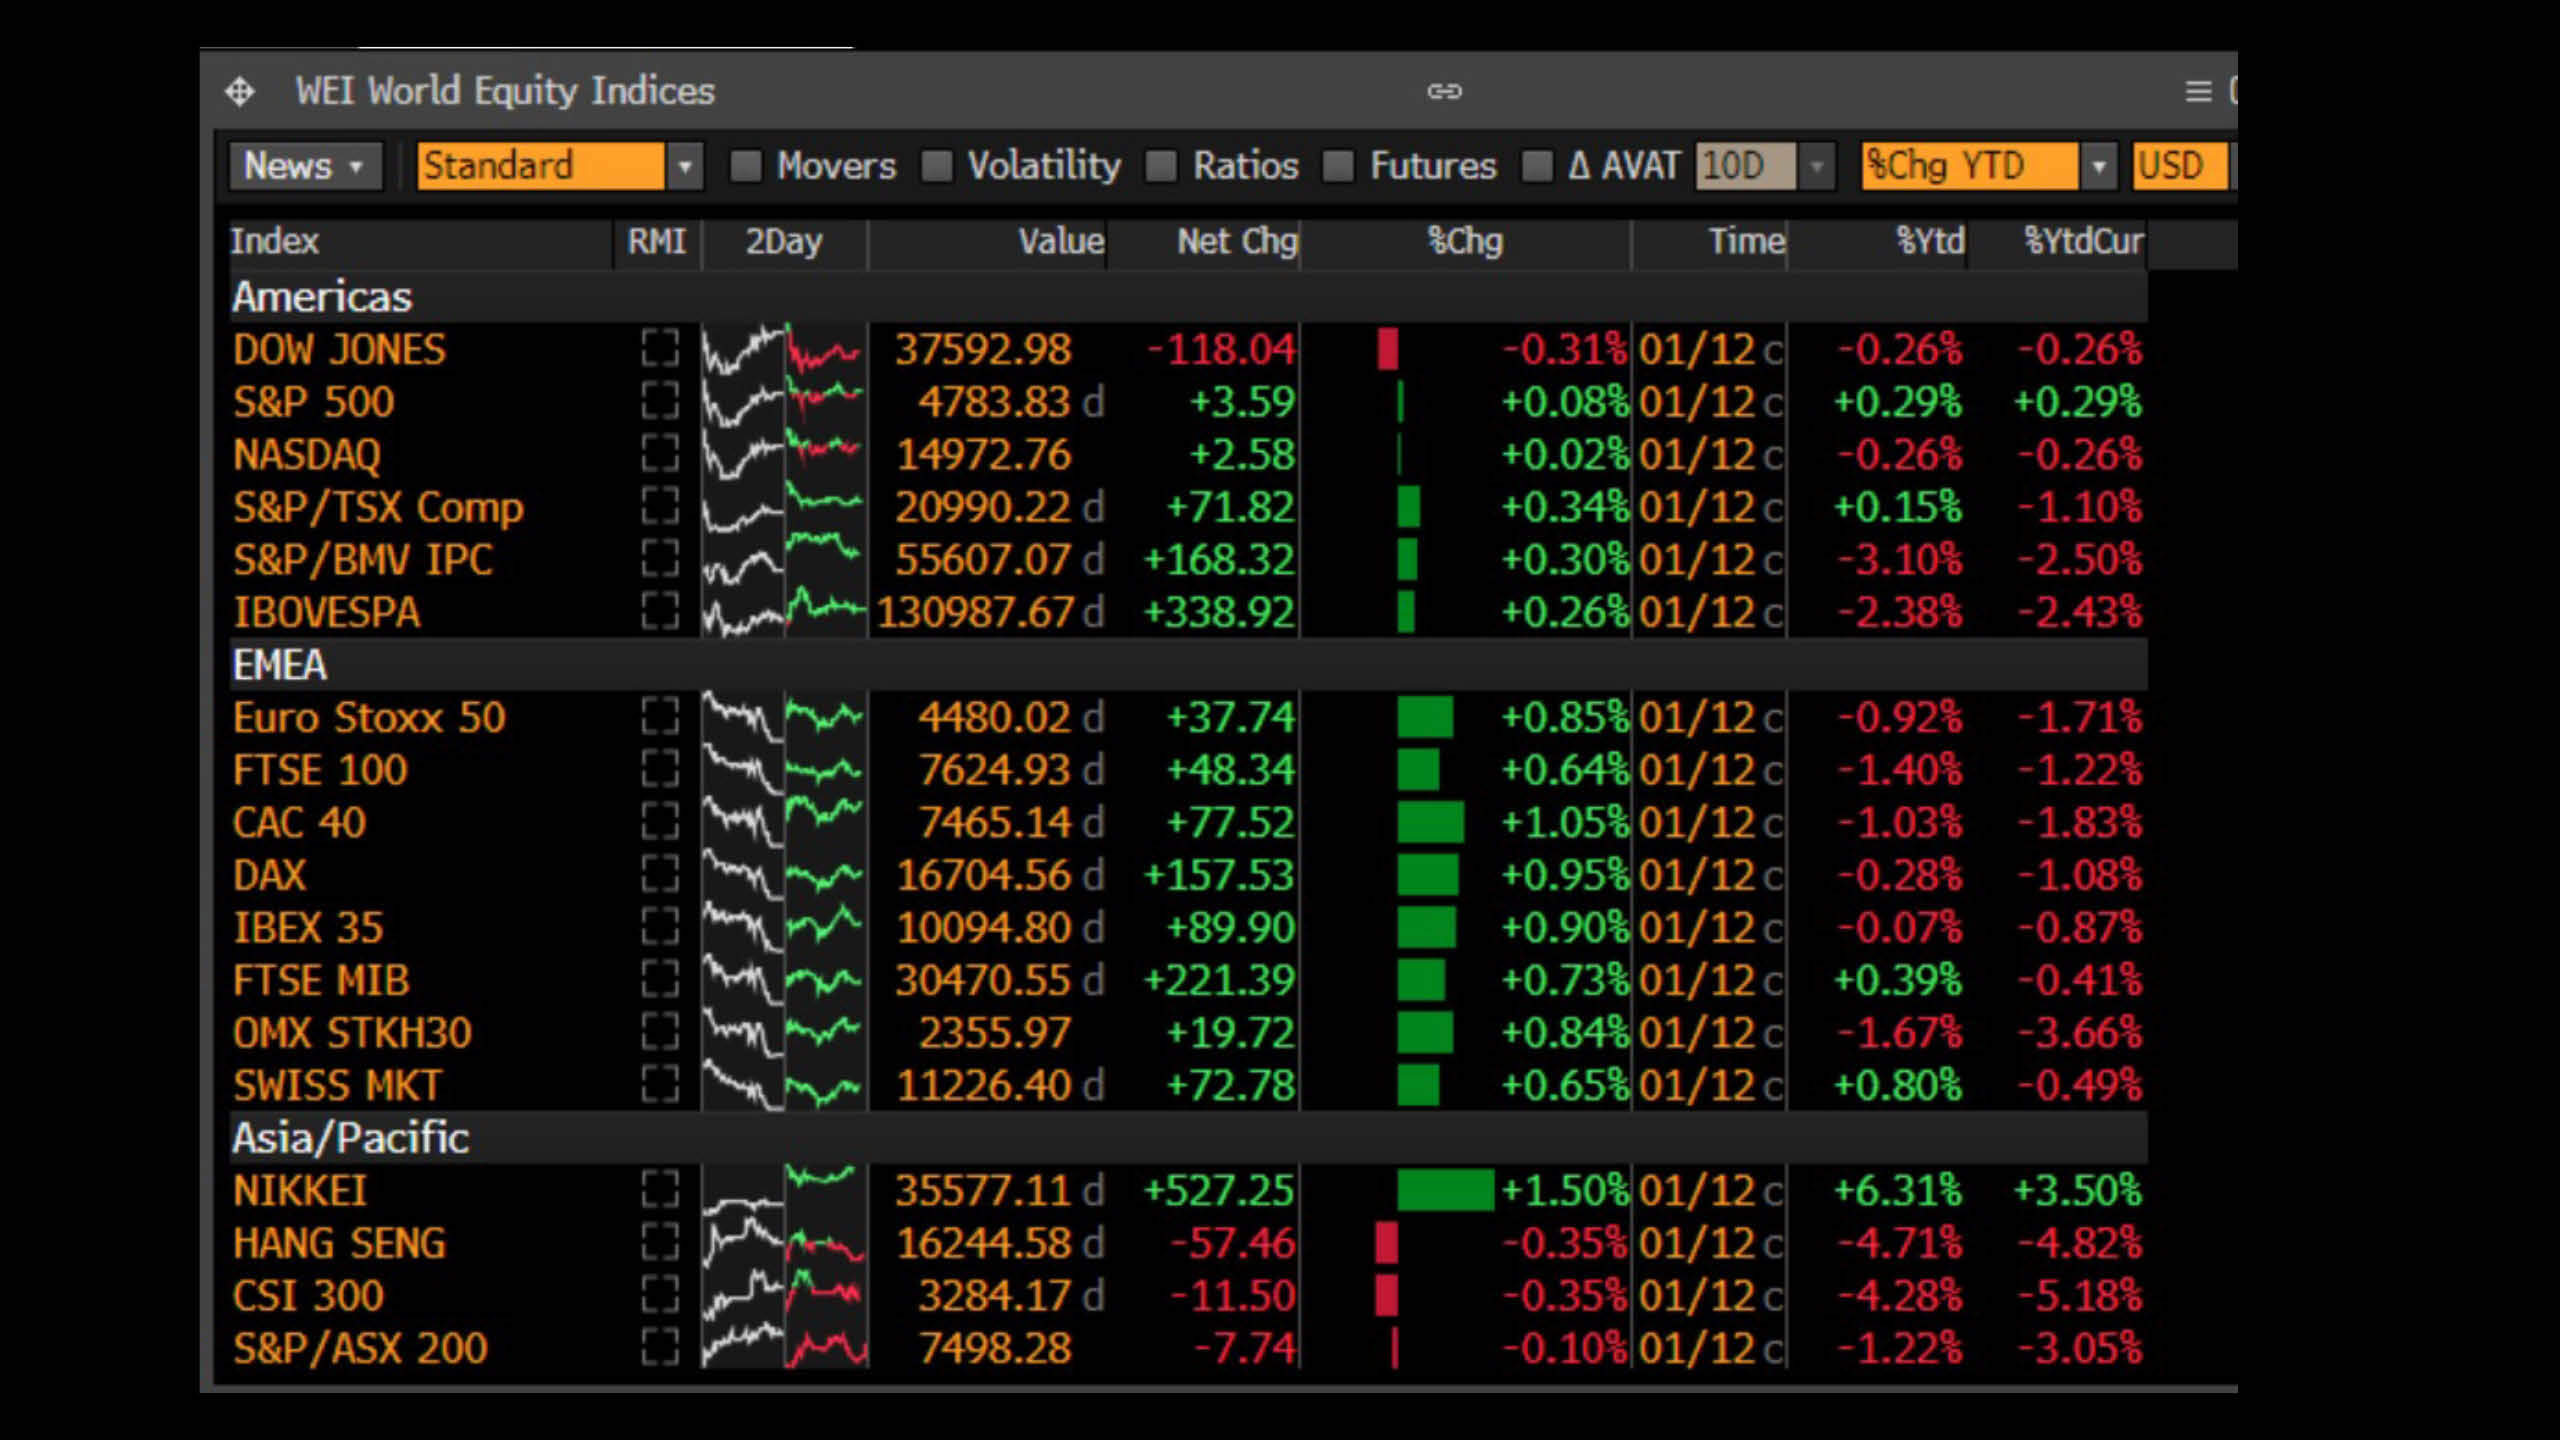Click the 10D AVAT period field
Viewport: 2560px width, 1440px height.
[1746, 166]
